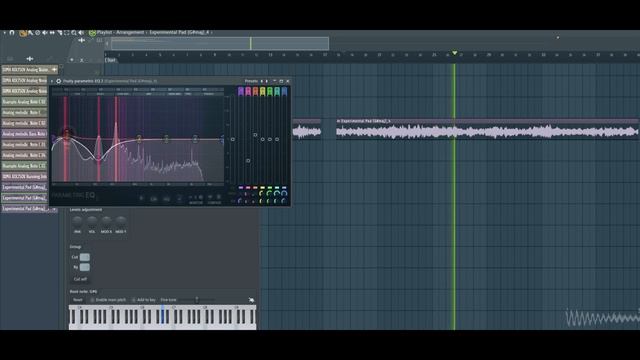Click the Playback speaker tool in Playlist
This screenshot has height=360, width=640.
click(81, 33)
